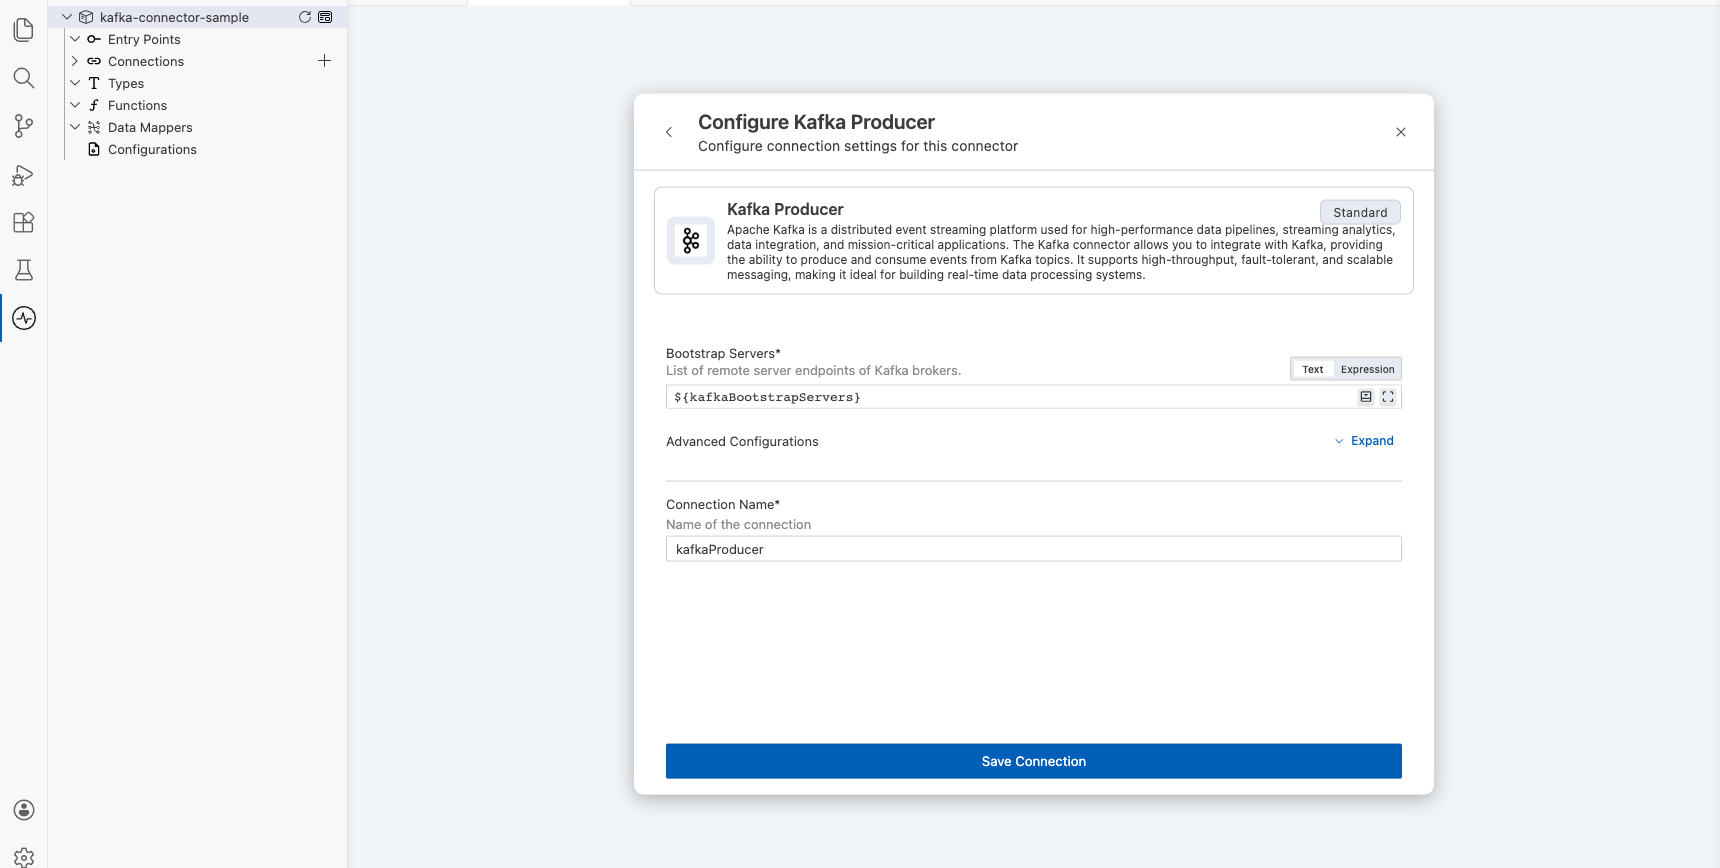Collapse the kafka-connector-sample project node
This screenshot has width=1720, height=868.
click(67, 17)
